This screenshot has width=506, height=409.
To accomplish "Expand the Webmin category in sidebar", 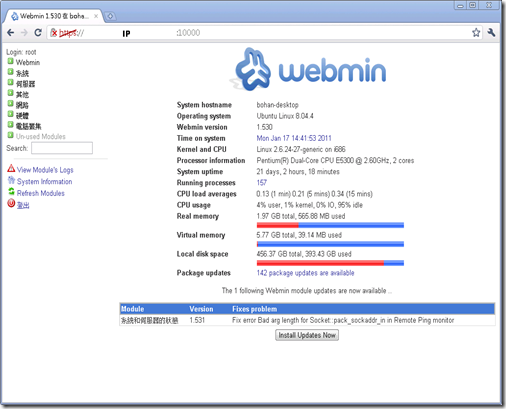I will [10, 61].
